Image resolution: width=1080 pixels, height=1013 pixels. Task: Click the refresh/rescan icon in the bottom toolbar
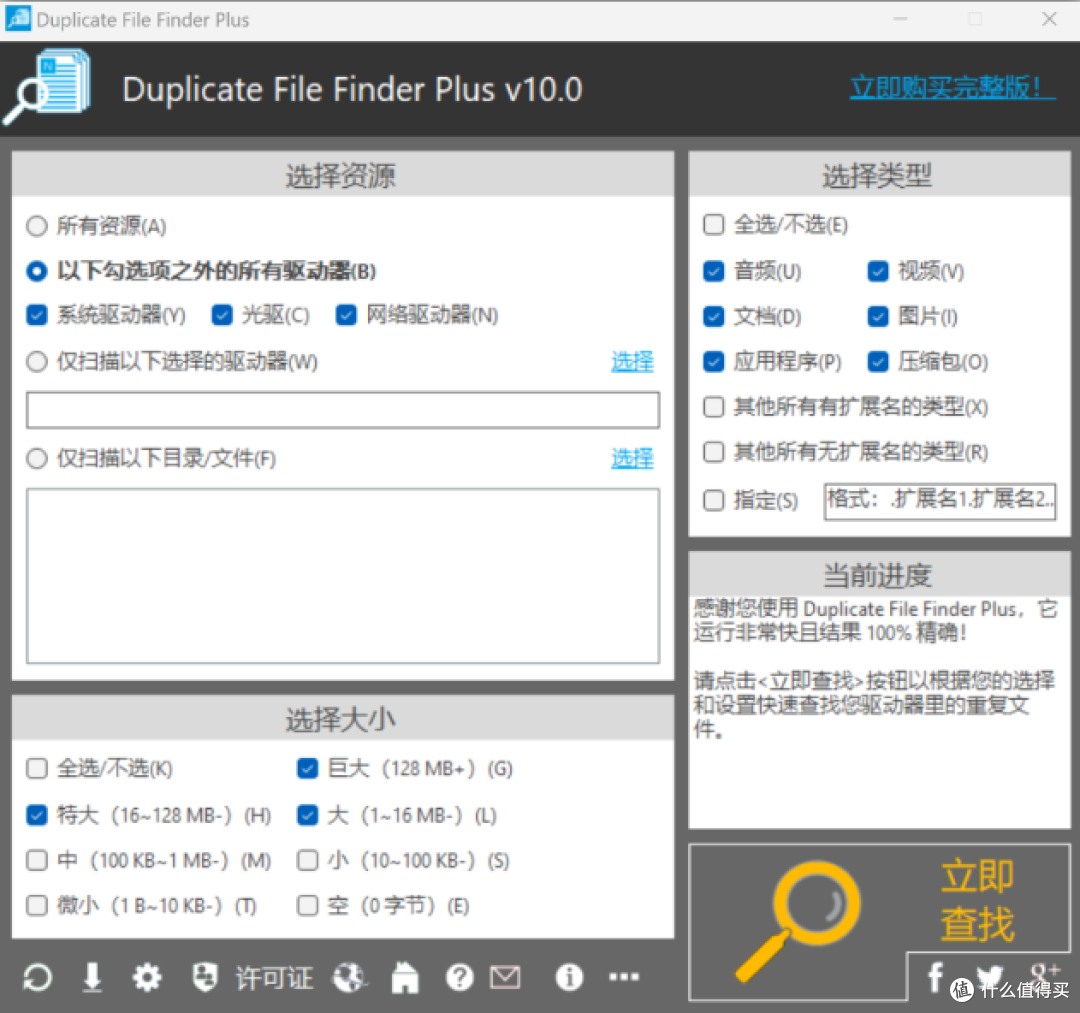pyautogui.click(x=37, y=977)
